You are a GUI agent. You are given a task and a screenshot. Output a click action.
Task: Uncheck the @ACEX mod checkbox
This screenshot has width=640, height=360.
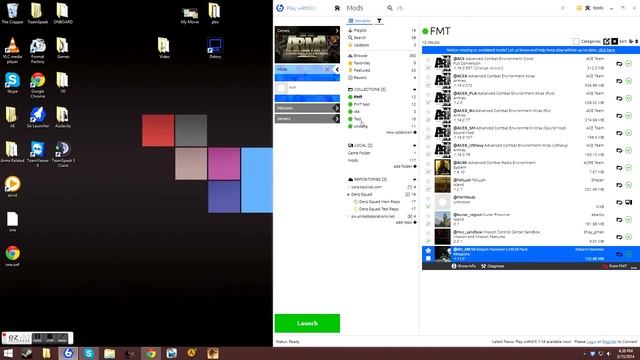[428, 85]
